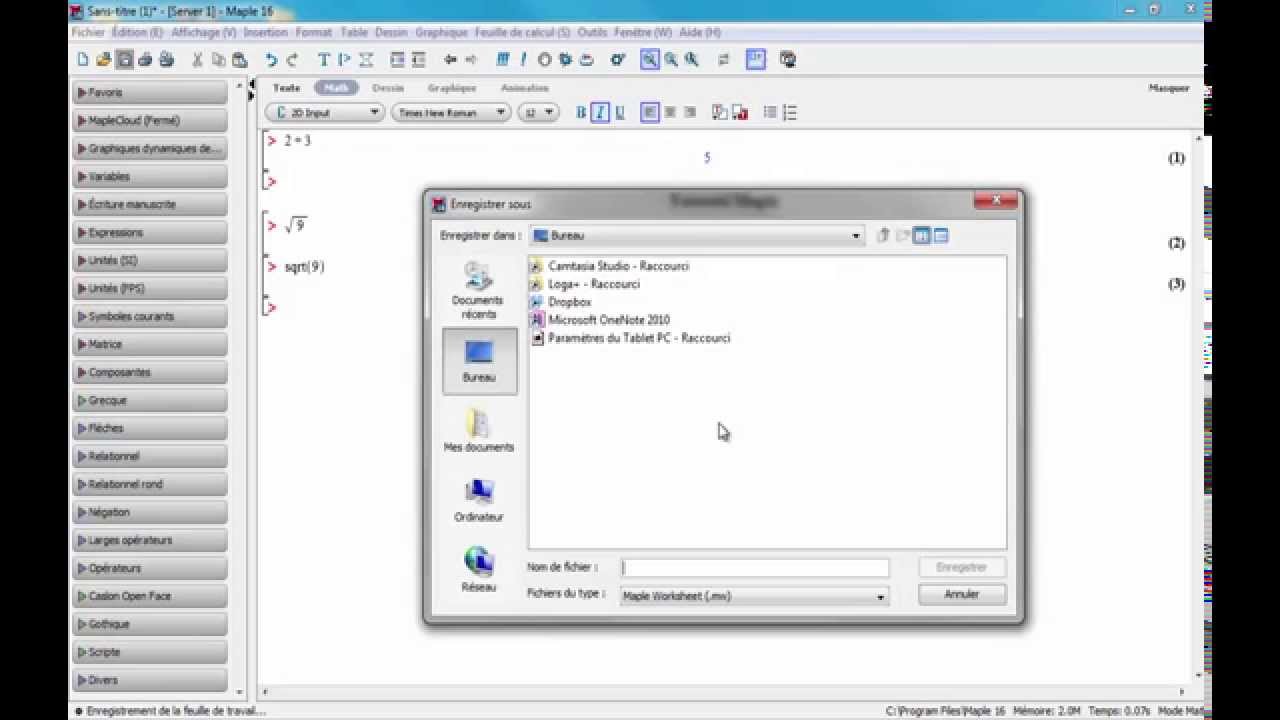Toggle bulleted list formatting
The image size is (1280, 720).
[x=770, y=113]
